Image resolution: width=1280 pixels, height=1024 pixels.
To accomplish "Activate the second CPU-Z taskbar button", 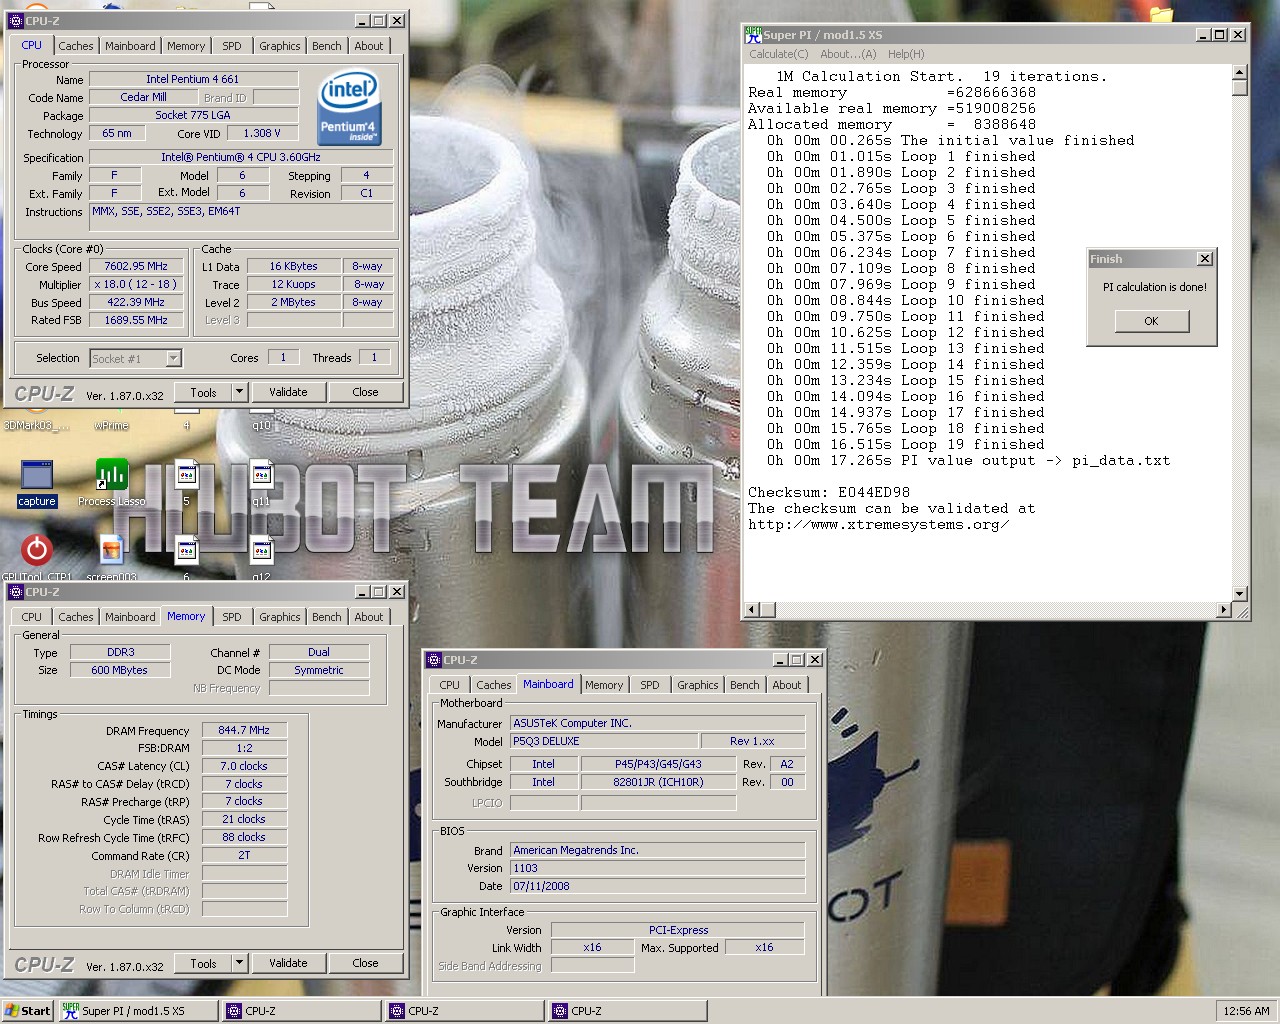I will point(466,1010).
